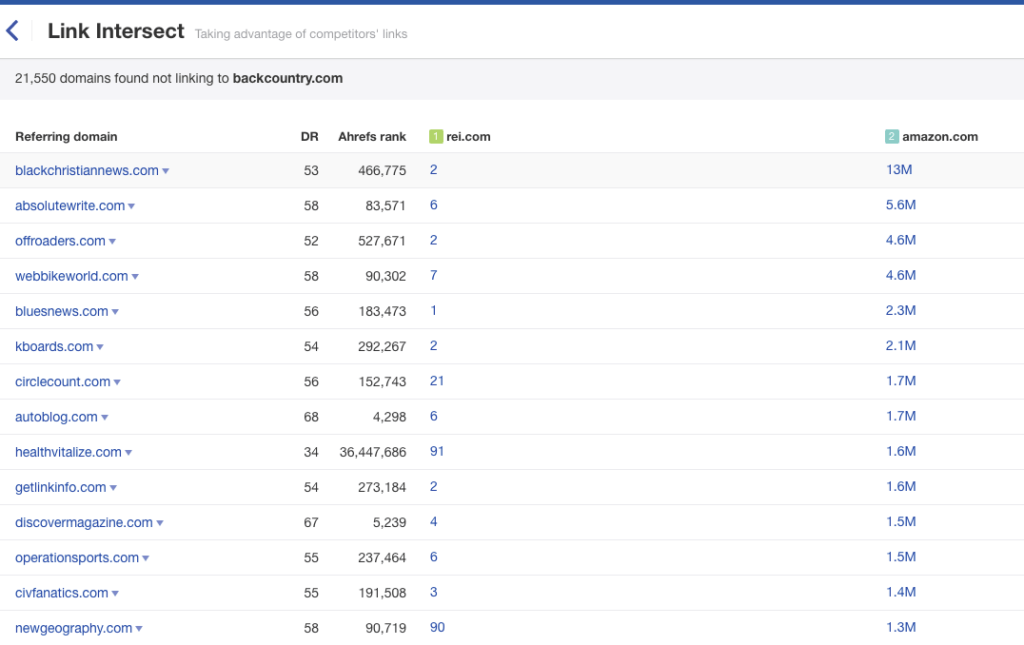Click the green number 1 badge beside rei.com
This screenshot has width=1024, height=645.
436,136
